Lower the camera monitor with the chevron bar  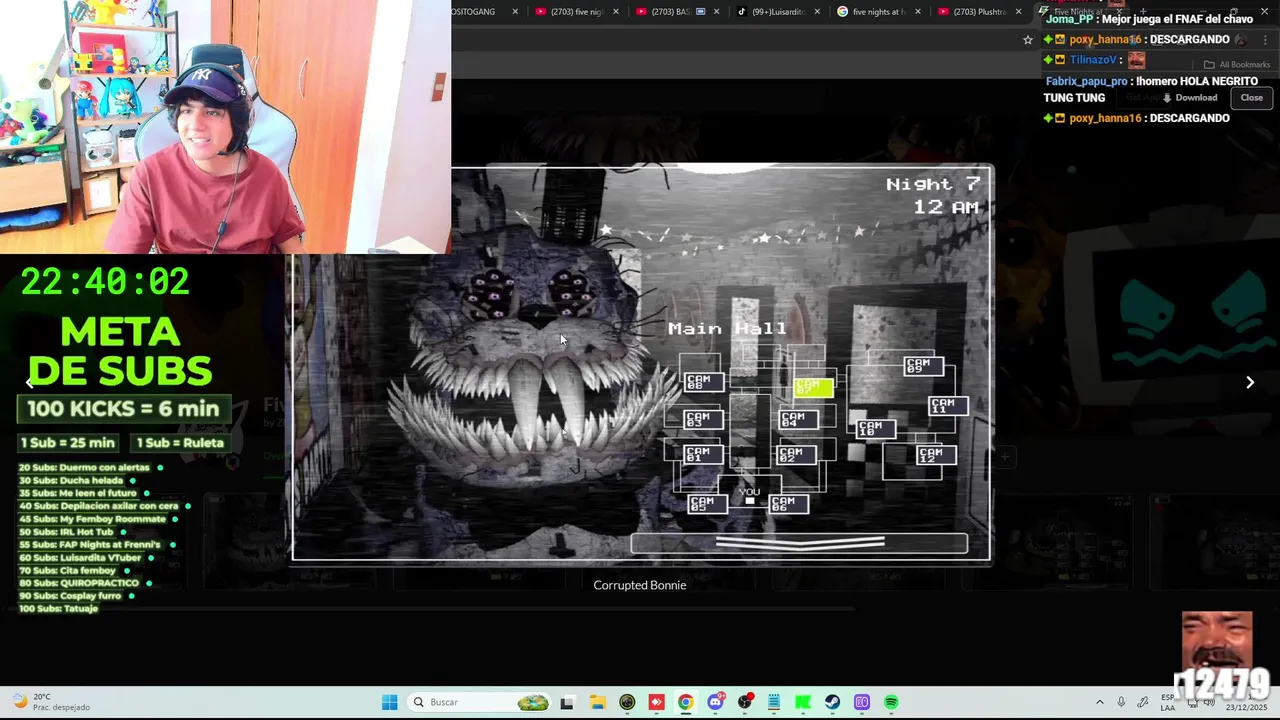click(799, 543)
